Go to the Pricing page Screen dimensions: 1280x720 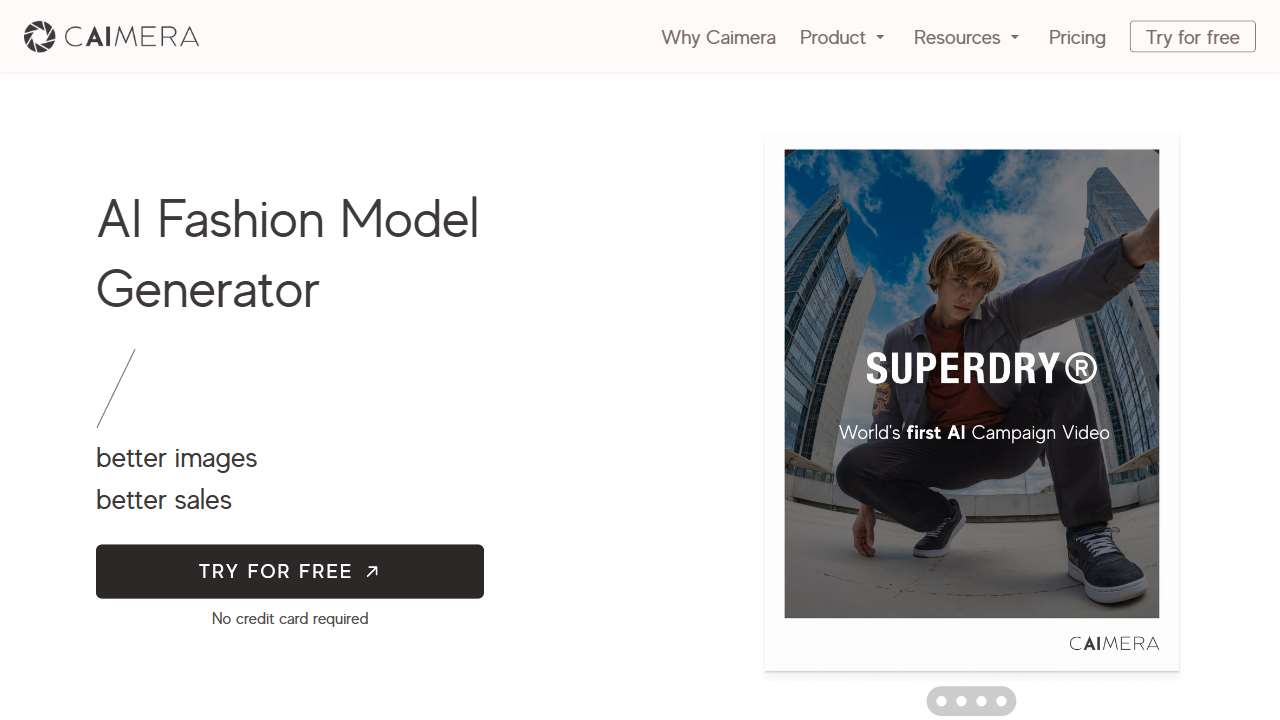tap(1077, 37)
